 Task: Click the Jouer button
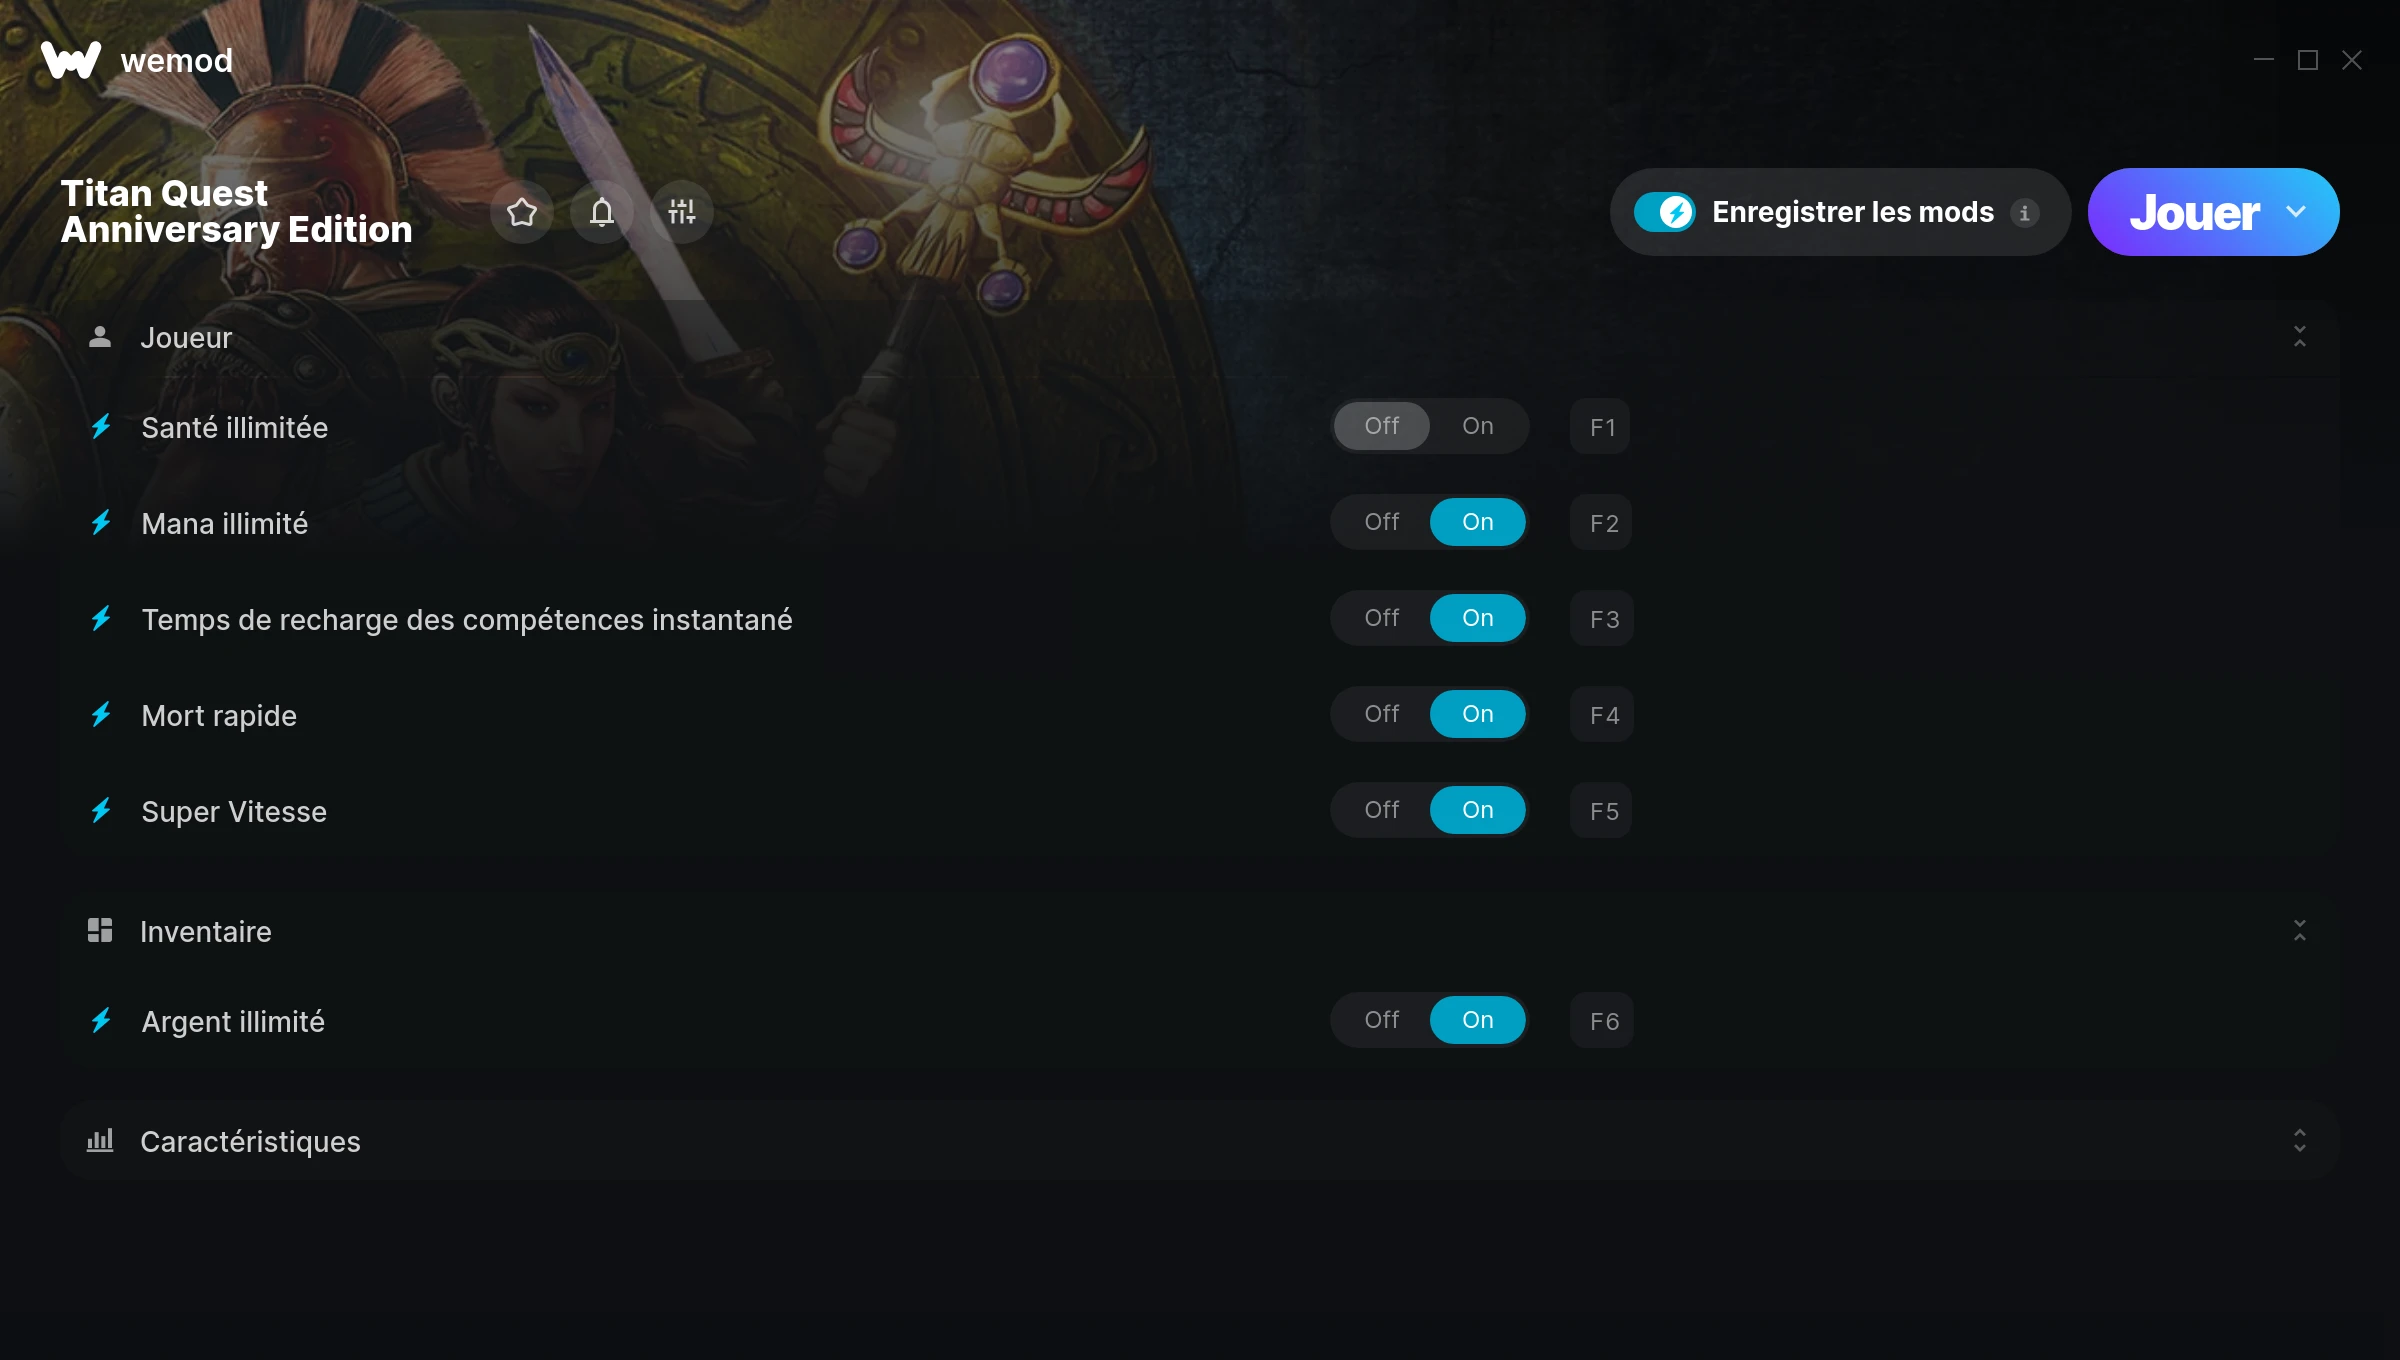[2194, 212]
